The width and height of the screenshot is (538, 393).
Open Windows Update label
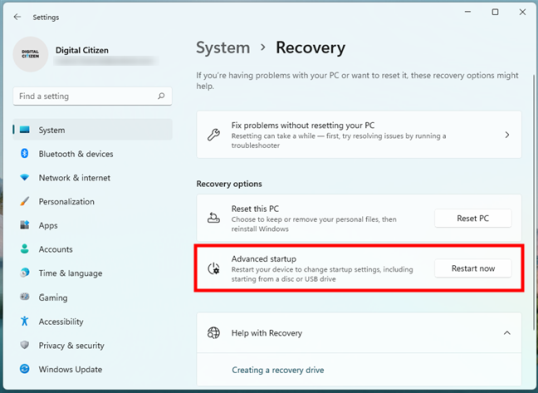click(70, 369)
